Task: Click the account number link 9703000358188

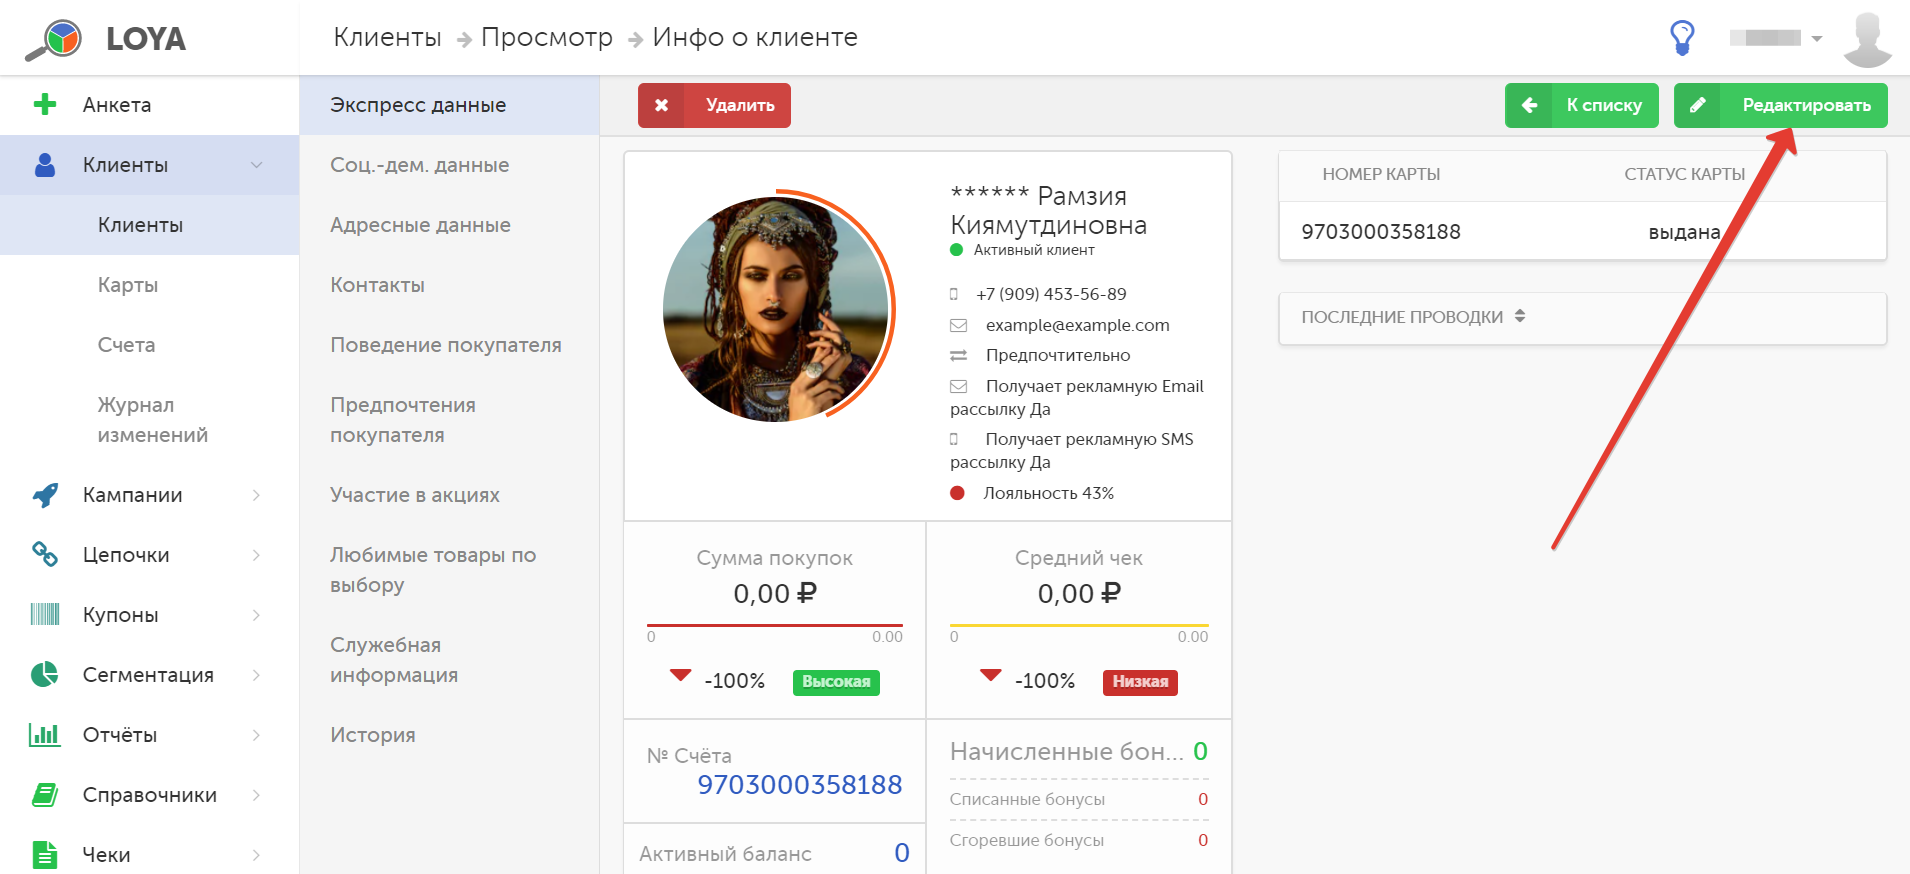Action: point(800,785)
